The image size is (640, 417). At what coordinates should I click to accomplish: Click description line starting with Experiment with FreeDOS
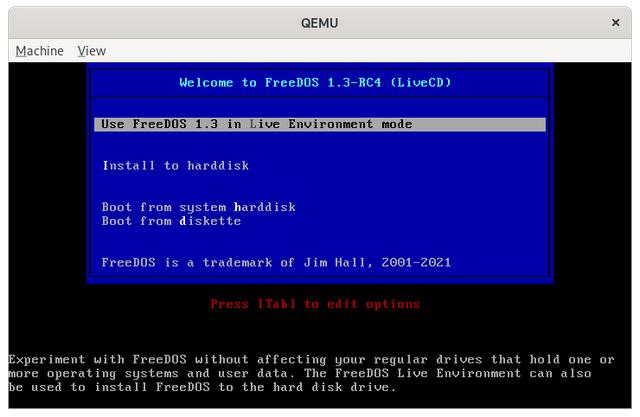(312, 359)
